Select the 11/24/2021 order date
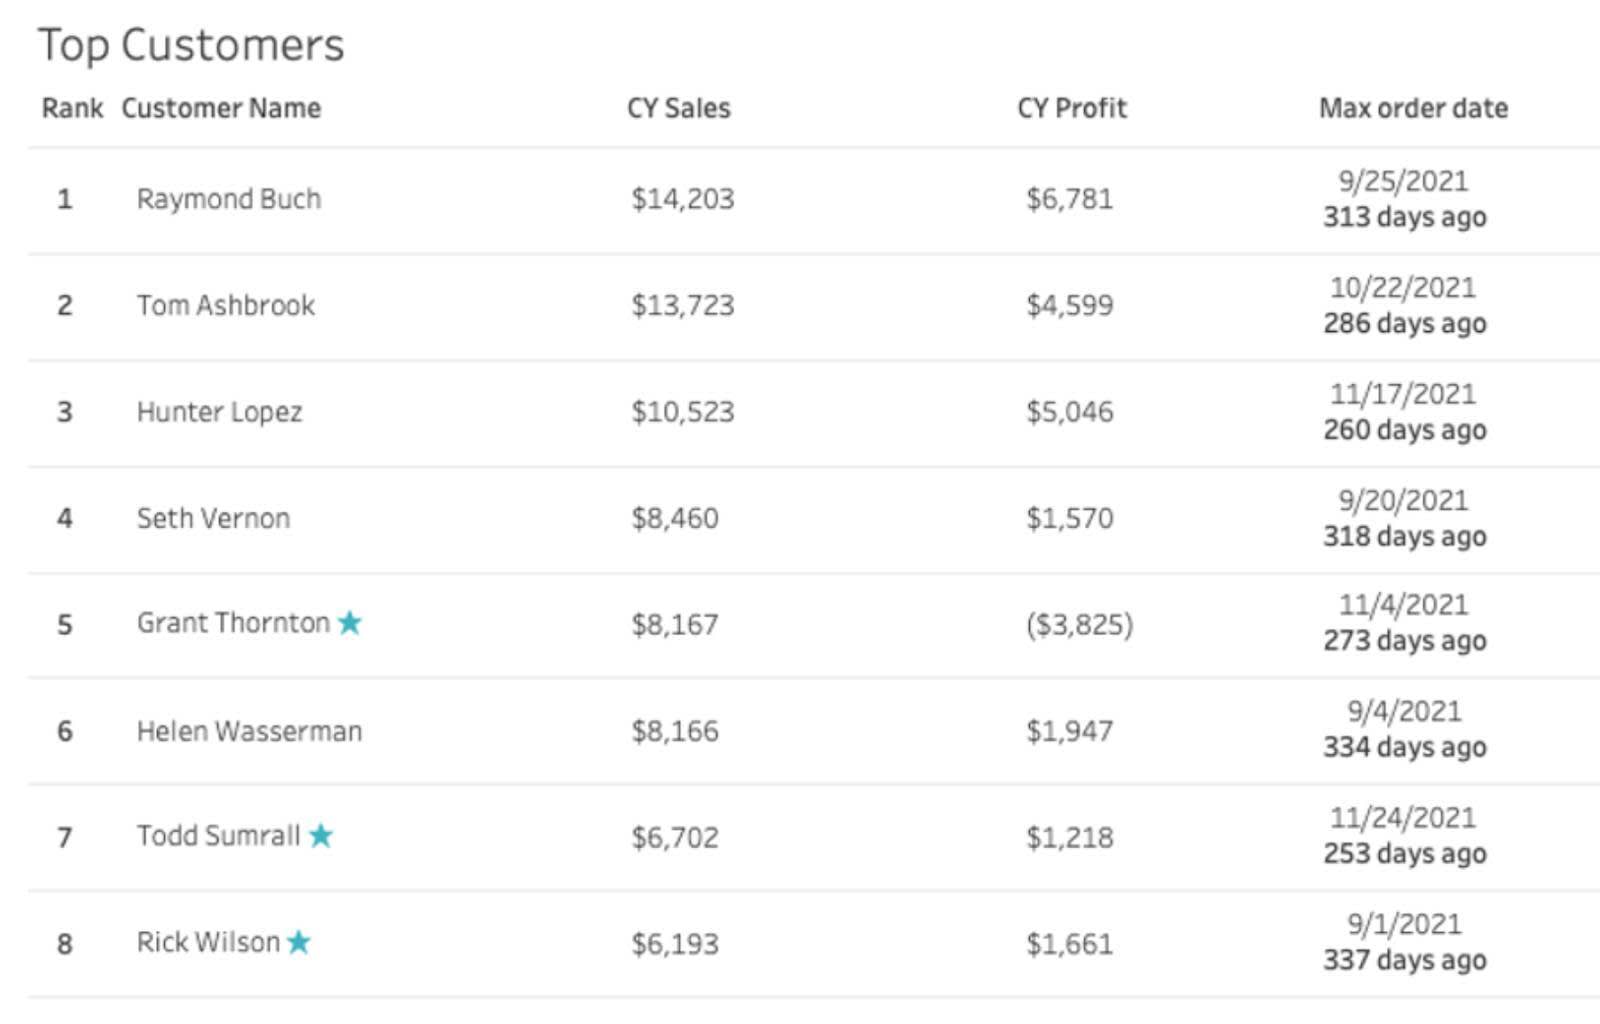Image resolution: width=1600 pixels, height=1024 pixels. click(x=1402, y=817)
